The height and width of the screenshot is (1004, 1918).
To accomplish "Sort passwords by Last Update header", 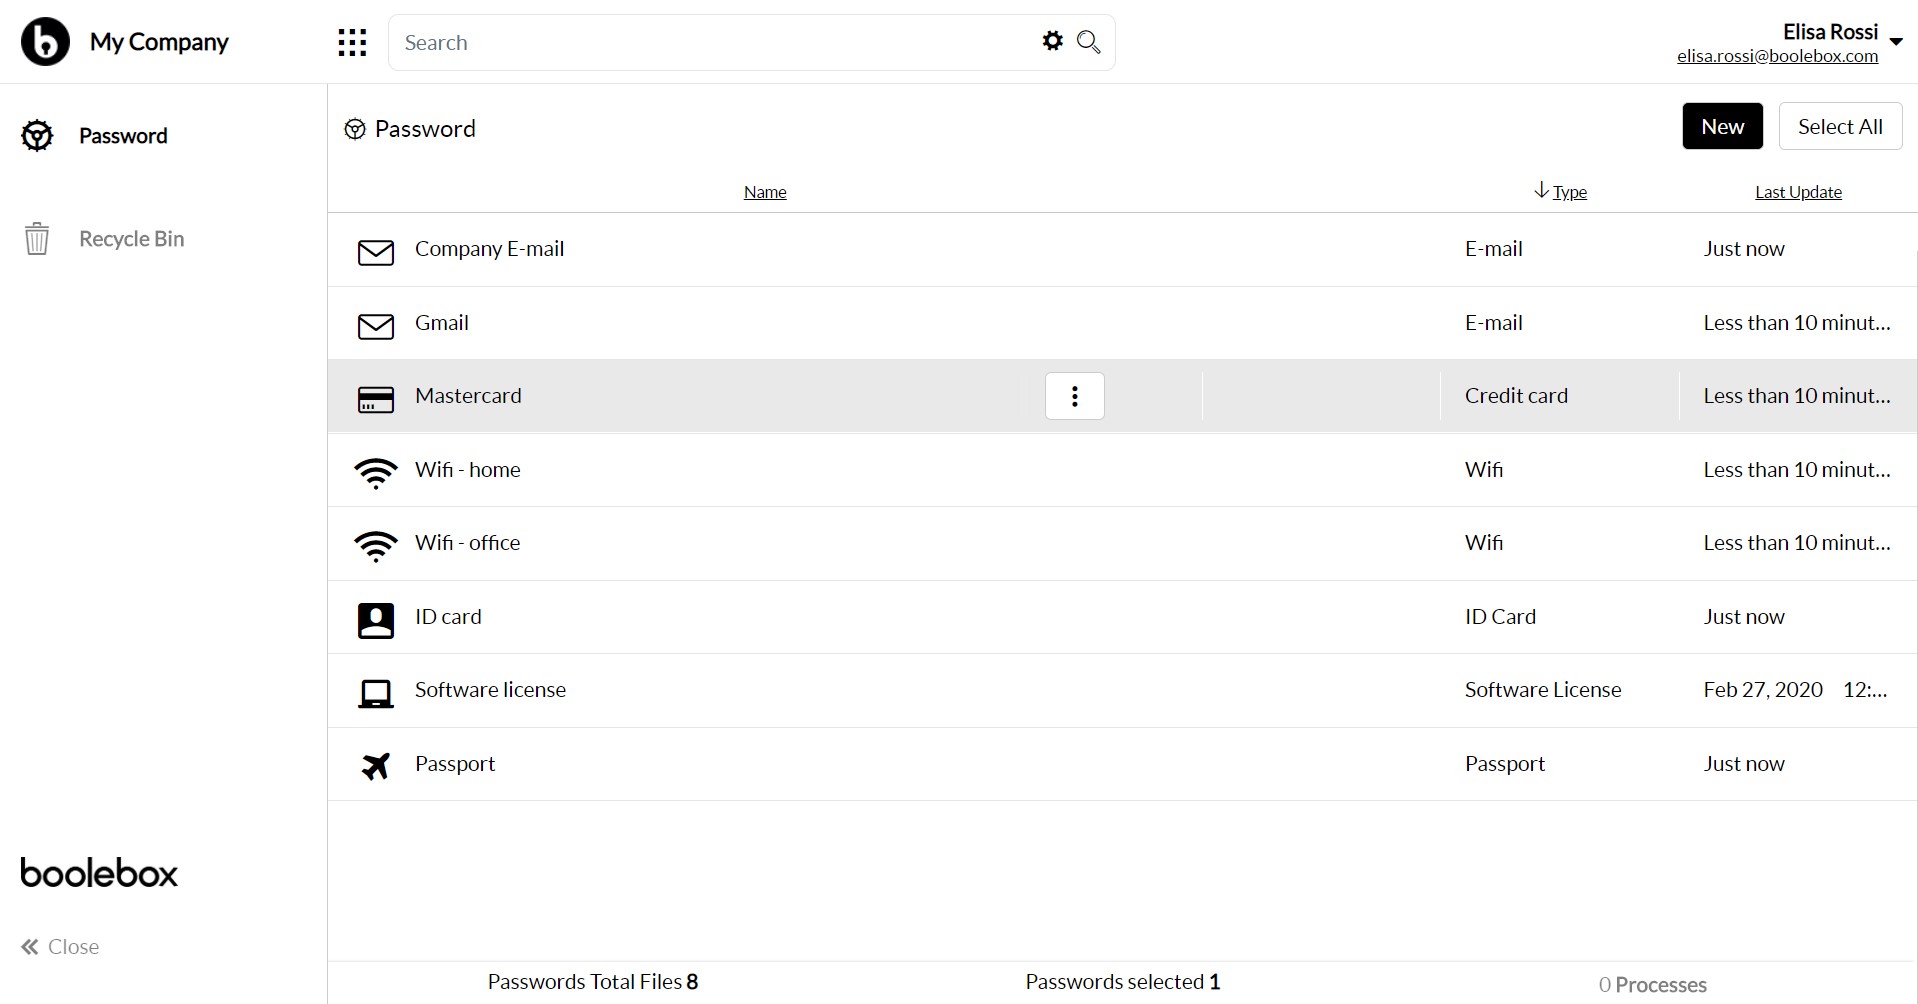I will 1797,192.
